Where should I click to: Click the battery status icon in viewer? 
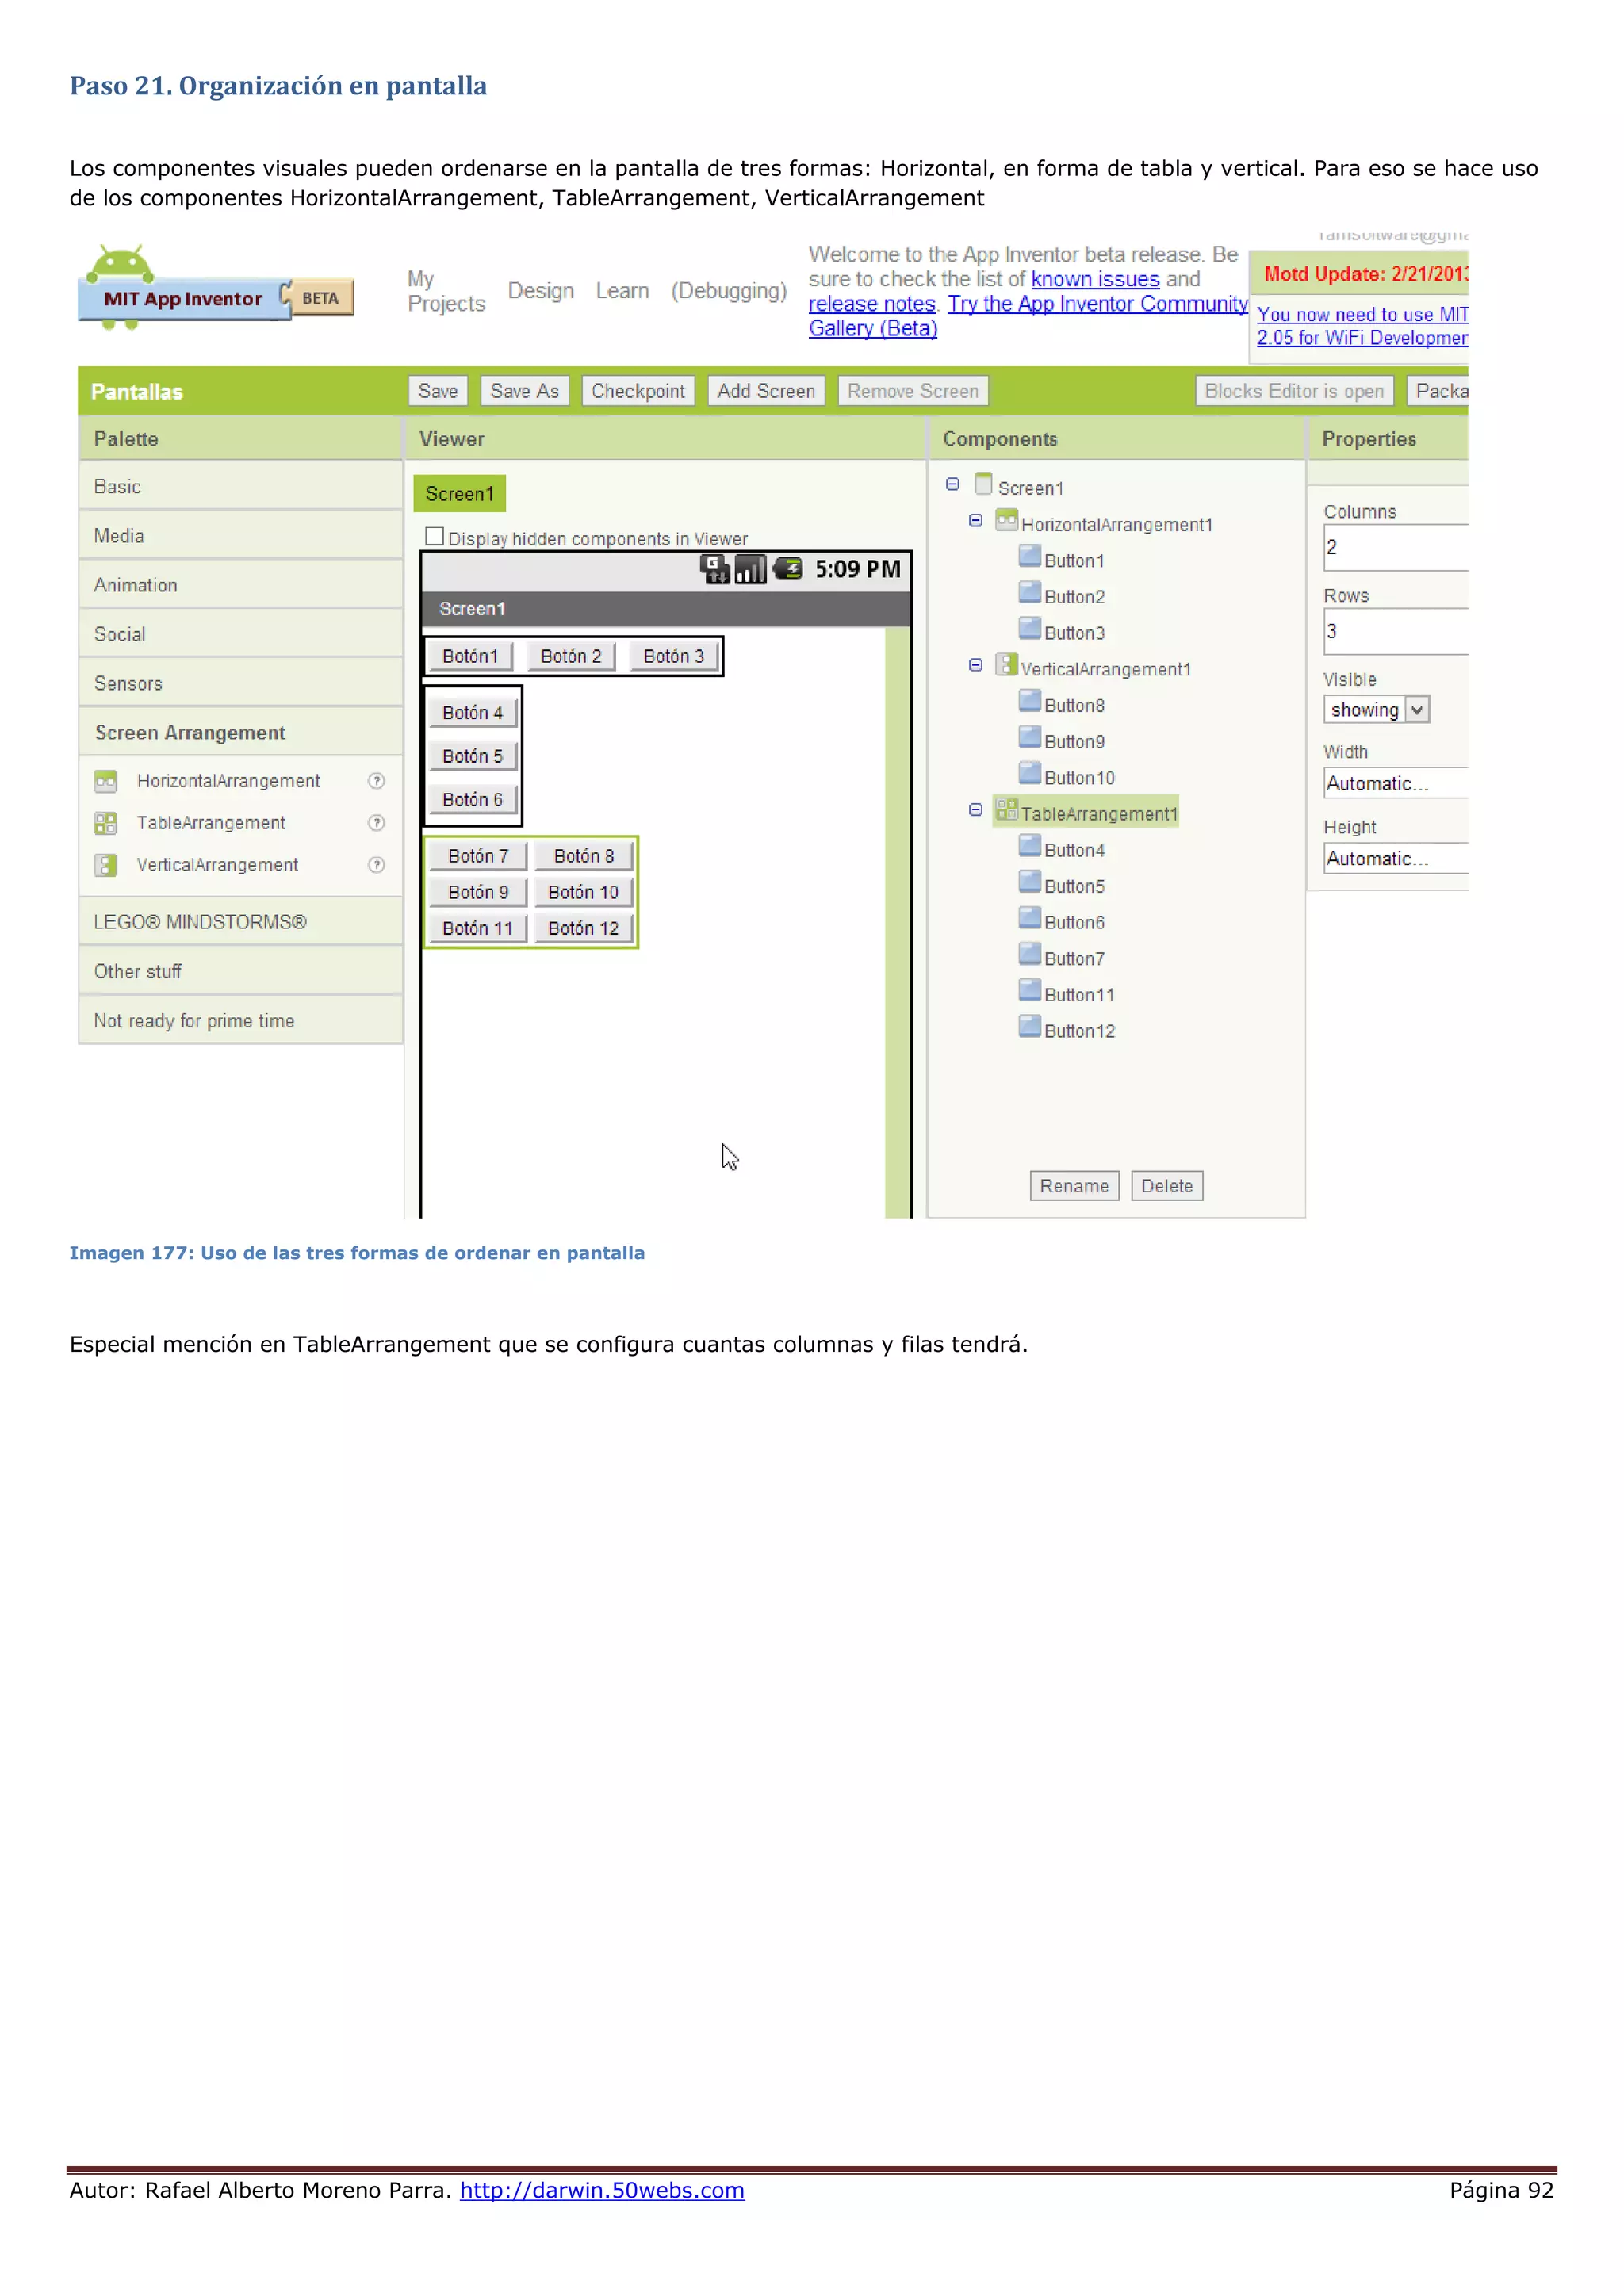788,569
